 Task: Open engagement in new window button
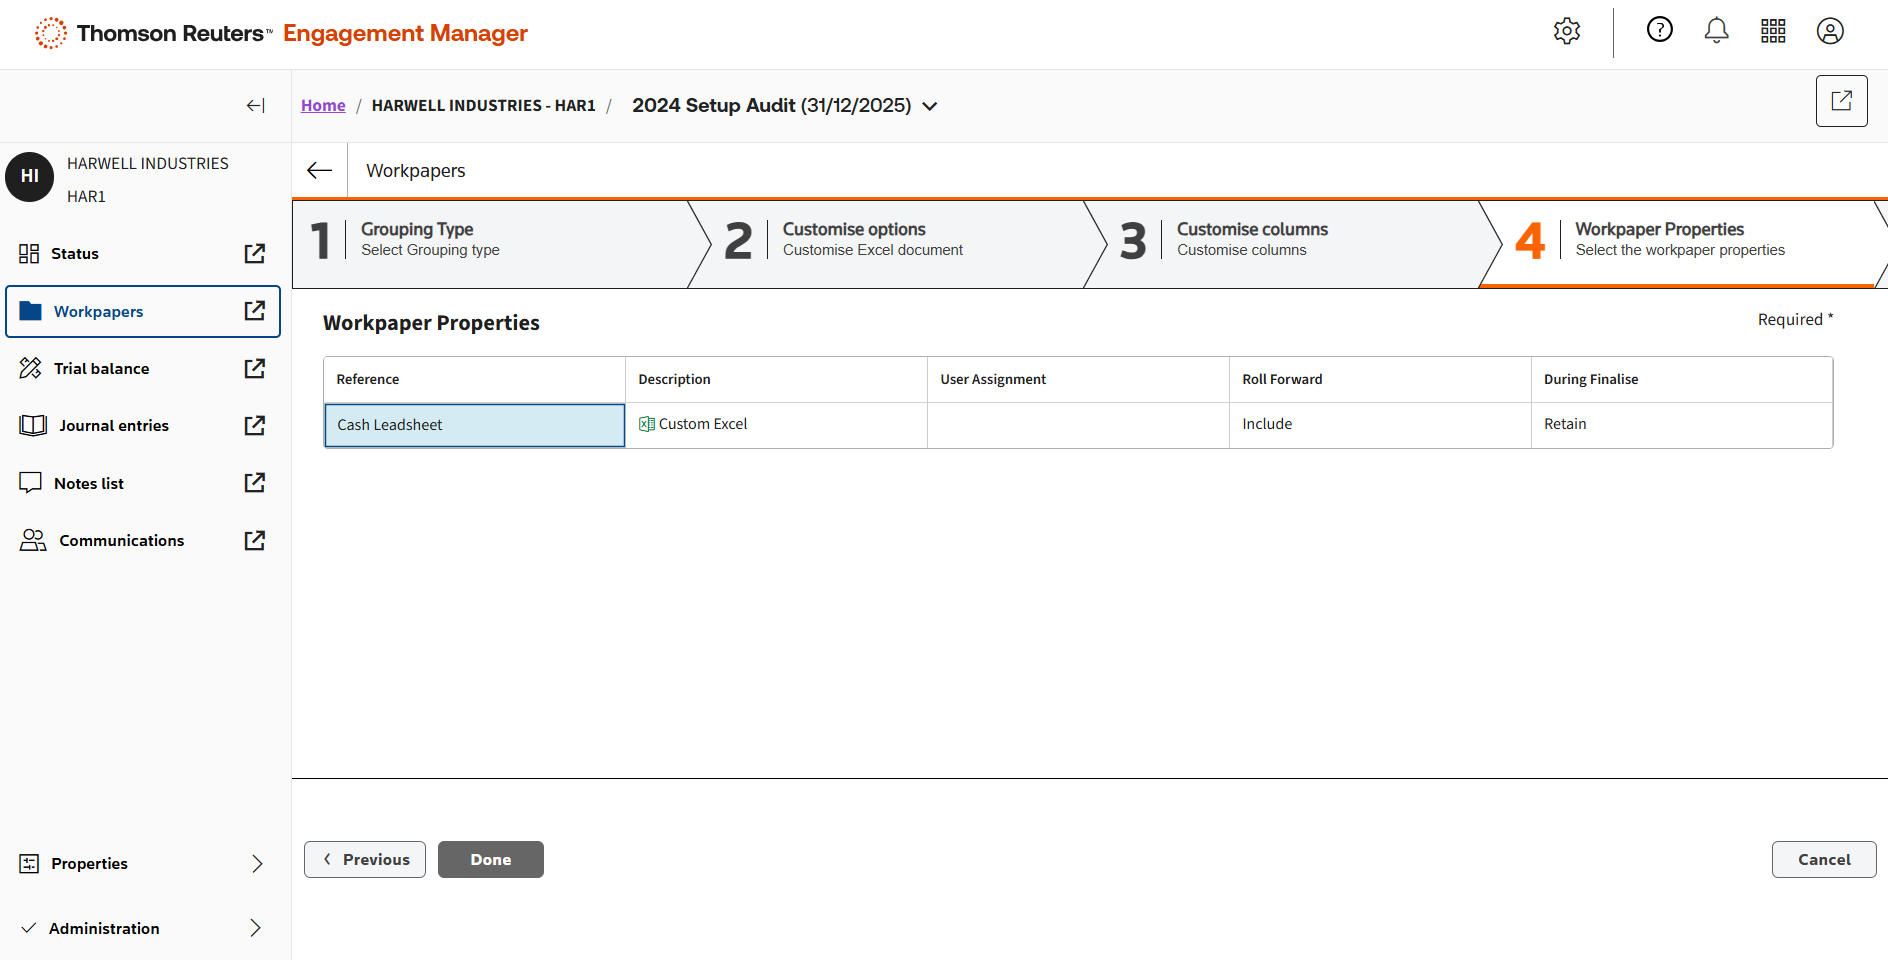pyautogui.click(x=1841, y=101)
